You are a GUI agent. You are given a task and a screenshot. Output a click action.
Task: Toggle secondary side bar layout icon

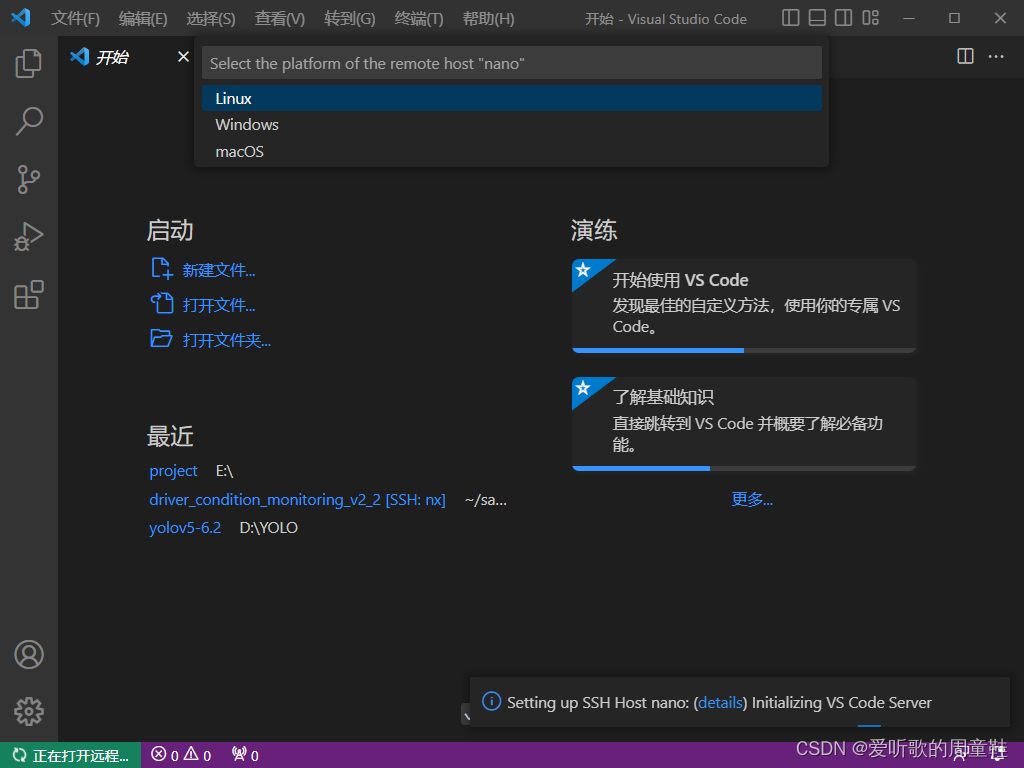click(x=844, y=18)
